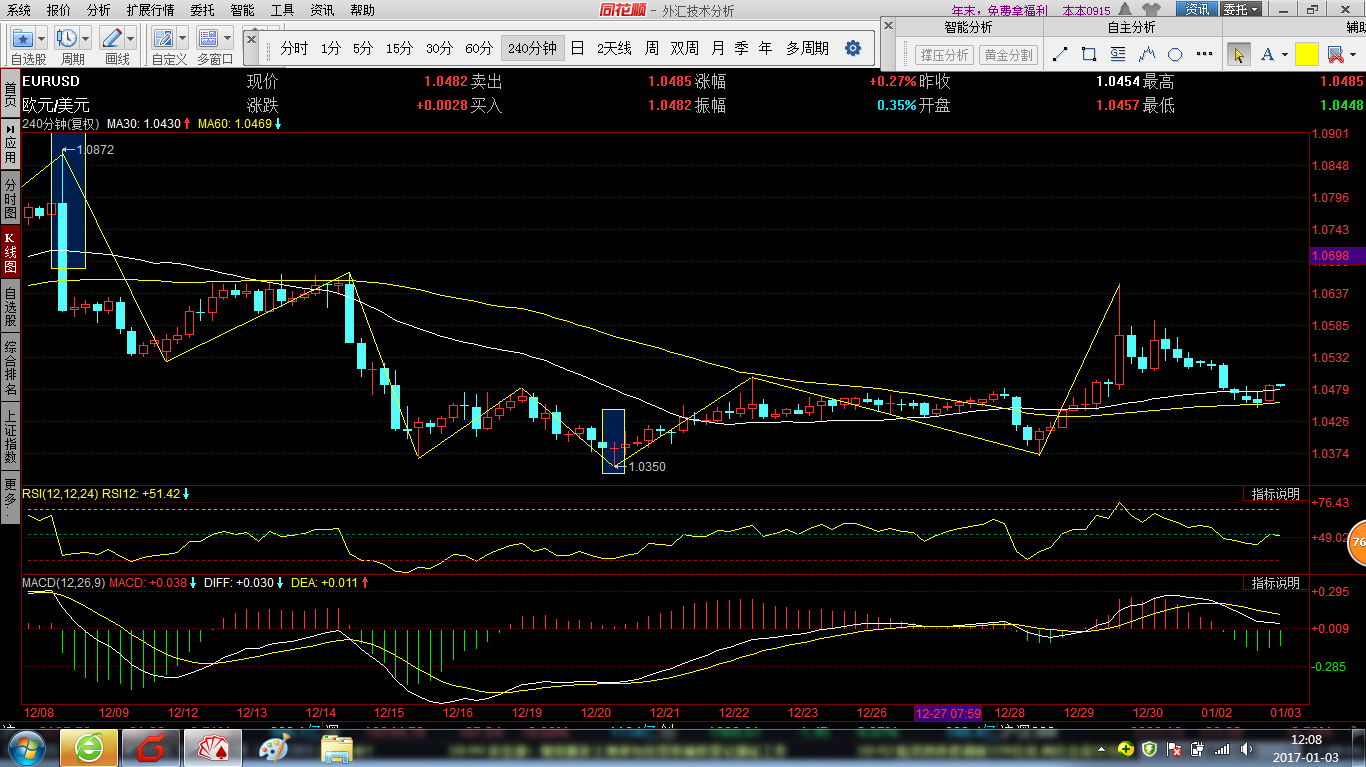Image resolution: width=1366 pixels, height=767 pixels.
Task: Switch chart period to 30分
Action: pos(439,48)
